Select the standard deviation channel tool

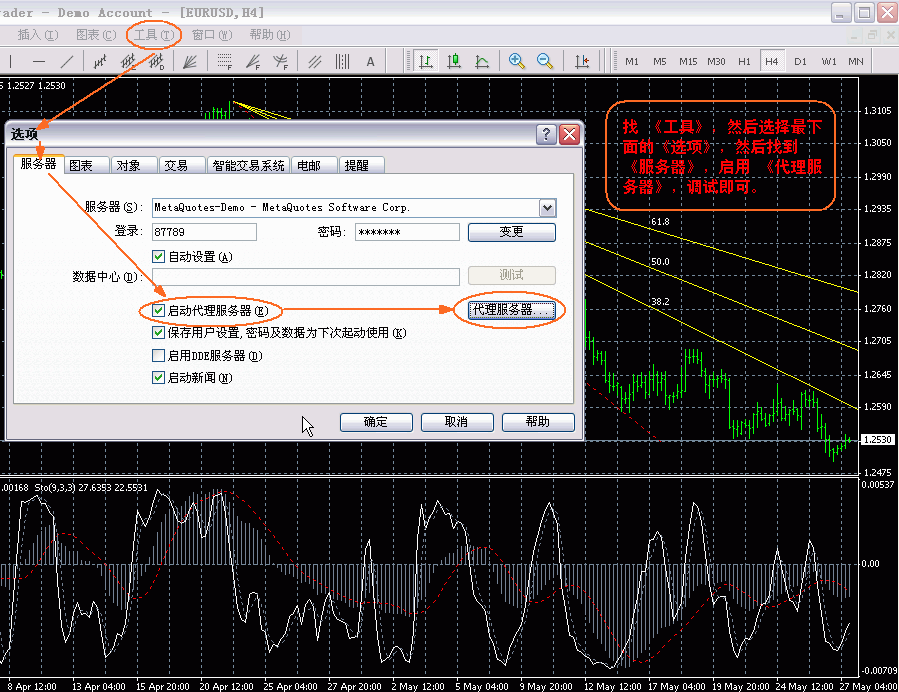[157, 61]
